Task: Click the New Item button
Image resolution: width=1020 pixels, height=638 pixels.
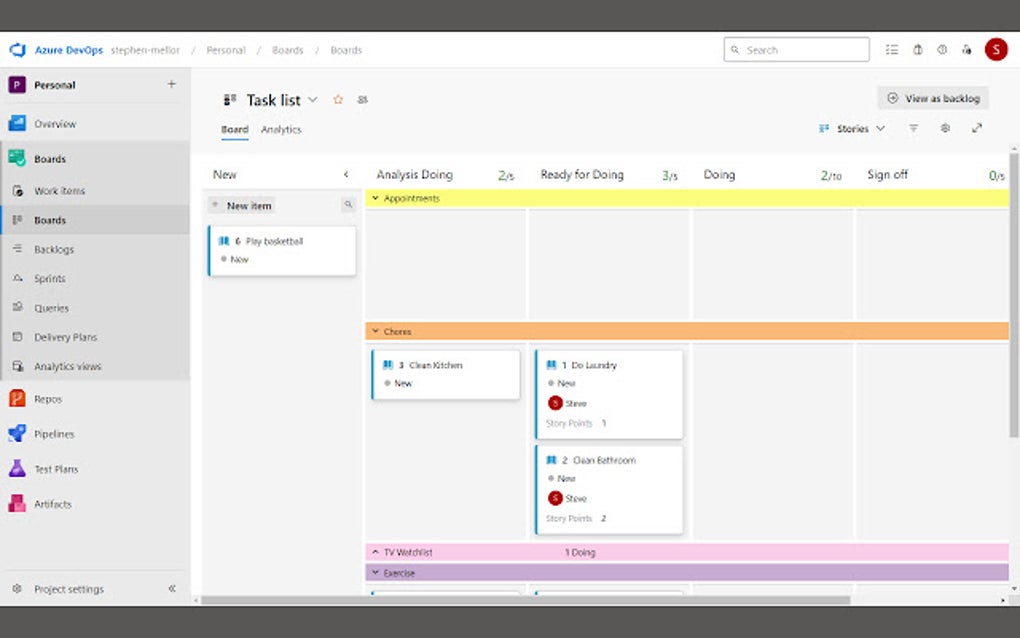Action: point(243,205)
